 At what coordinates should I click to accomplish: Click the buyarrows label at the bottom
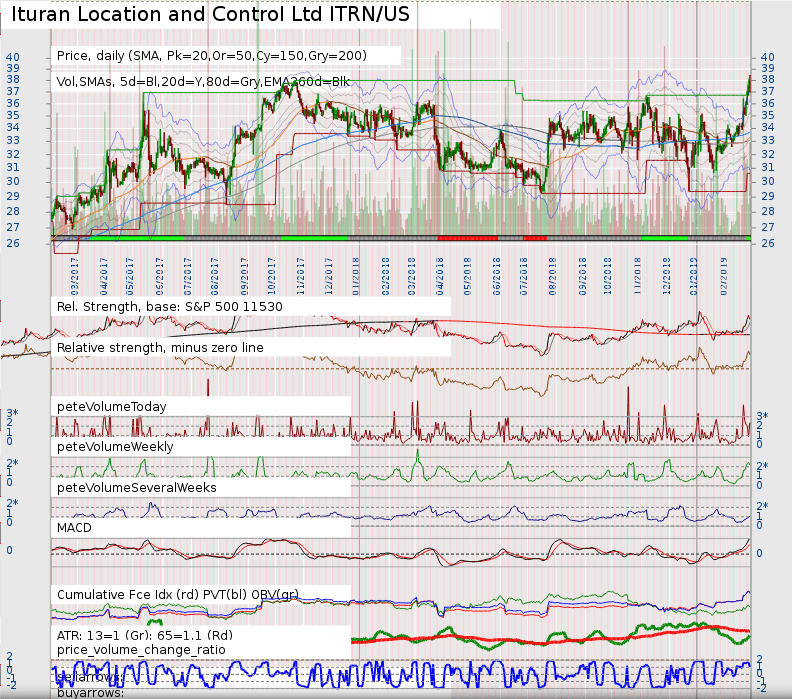(x=90, y=692)
